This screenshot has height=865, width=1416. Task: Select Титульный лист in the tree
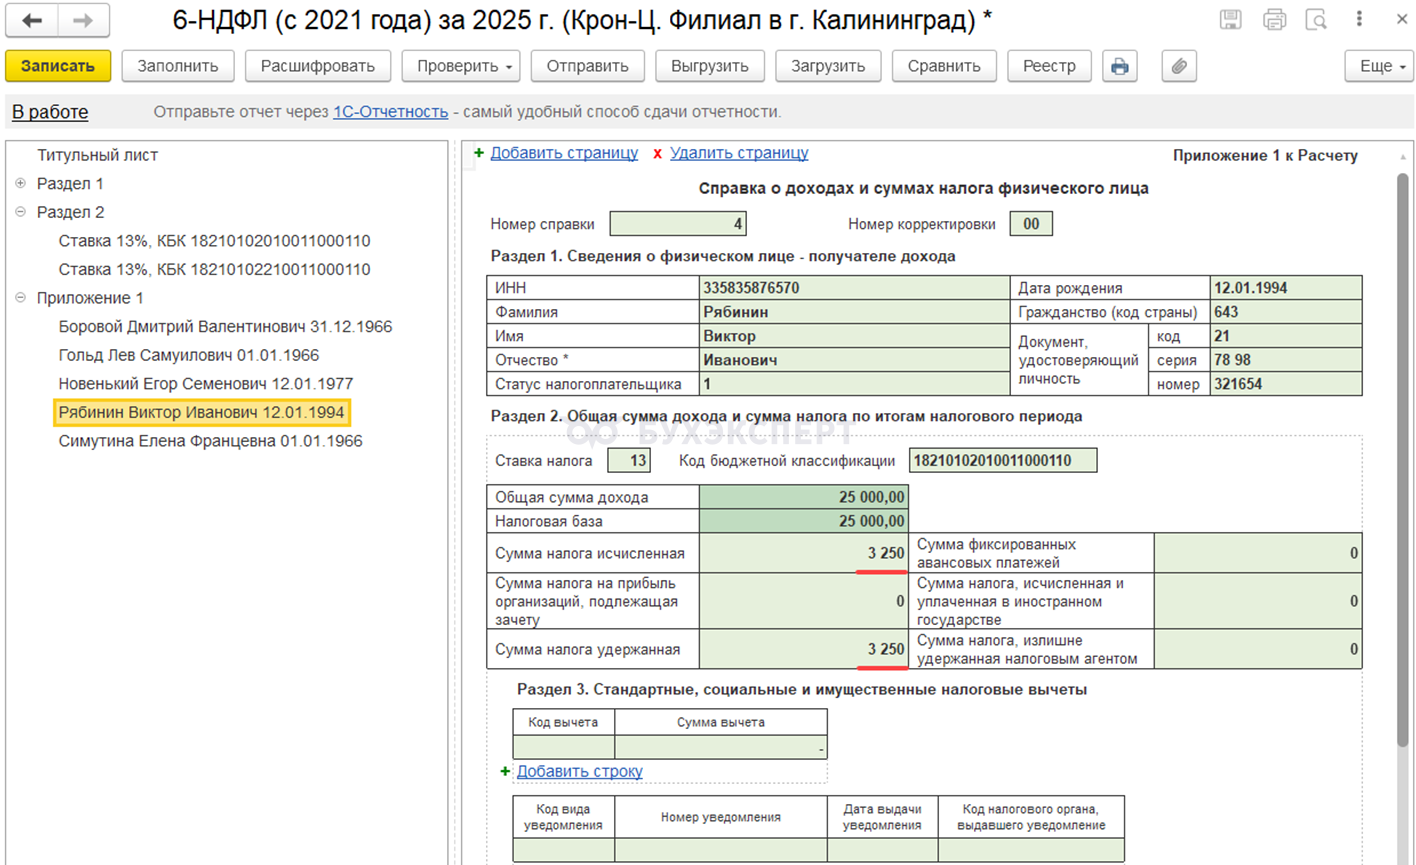tap(97, 155)
